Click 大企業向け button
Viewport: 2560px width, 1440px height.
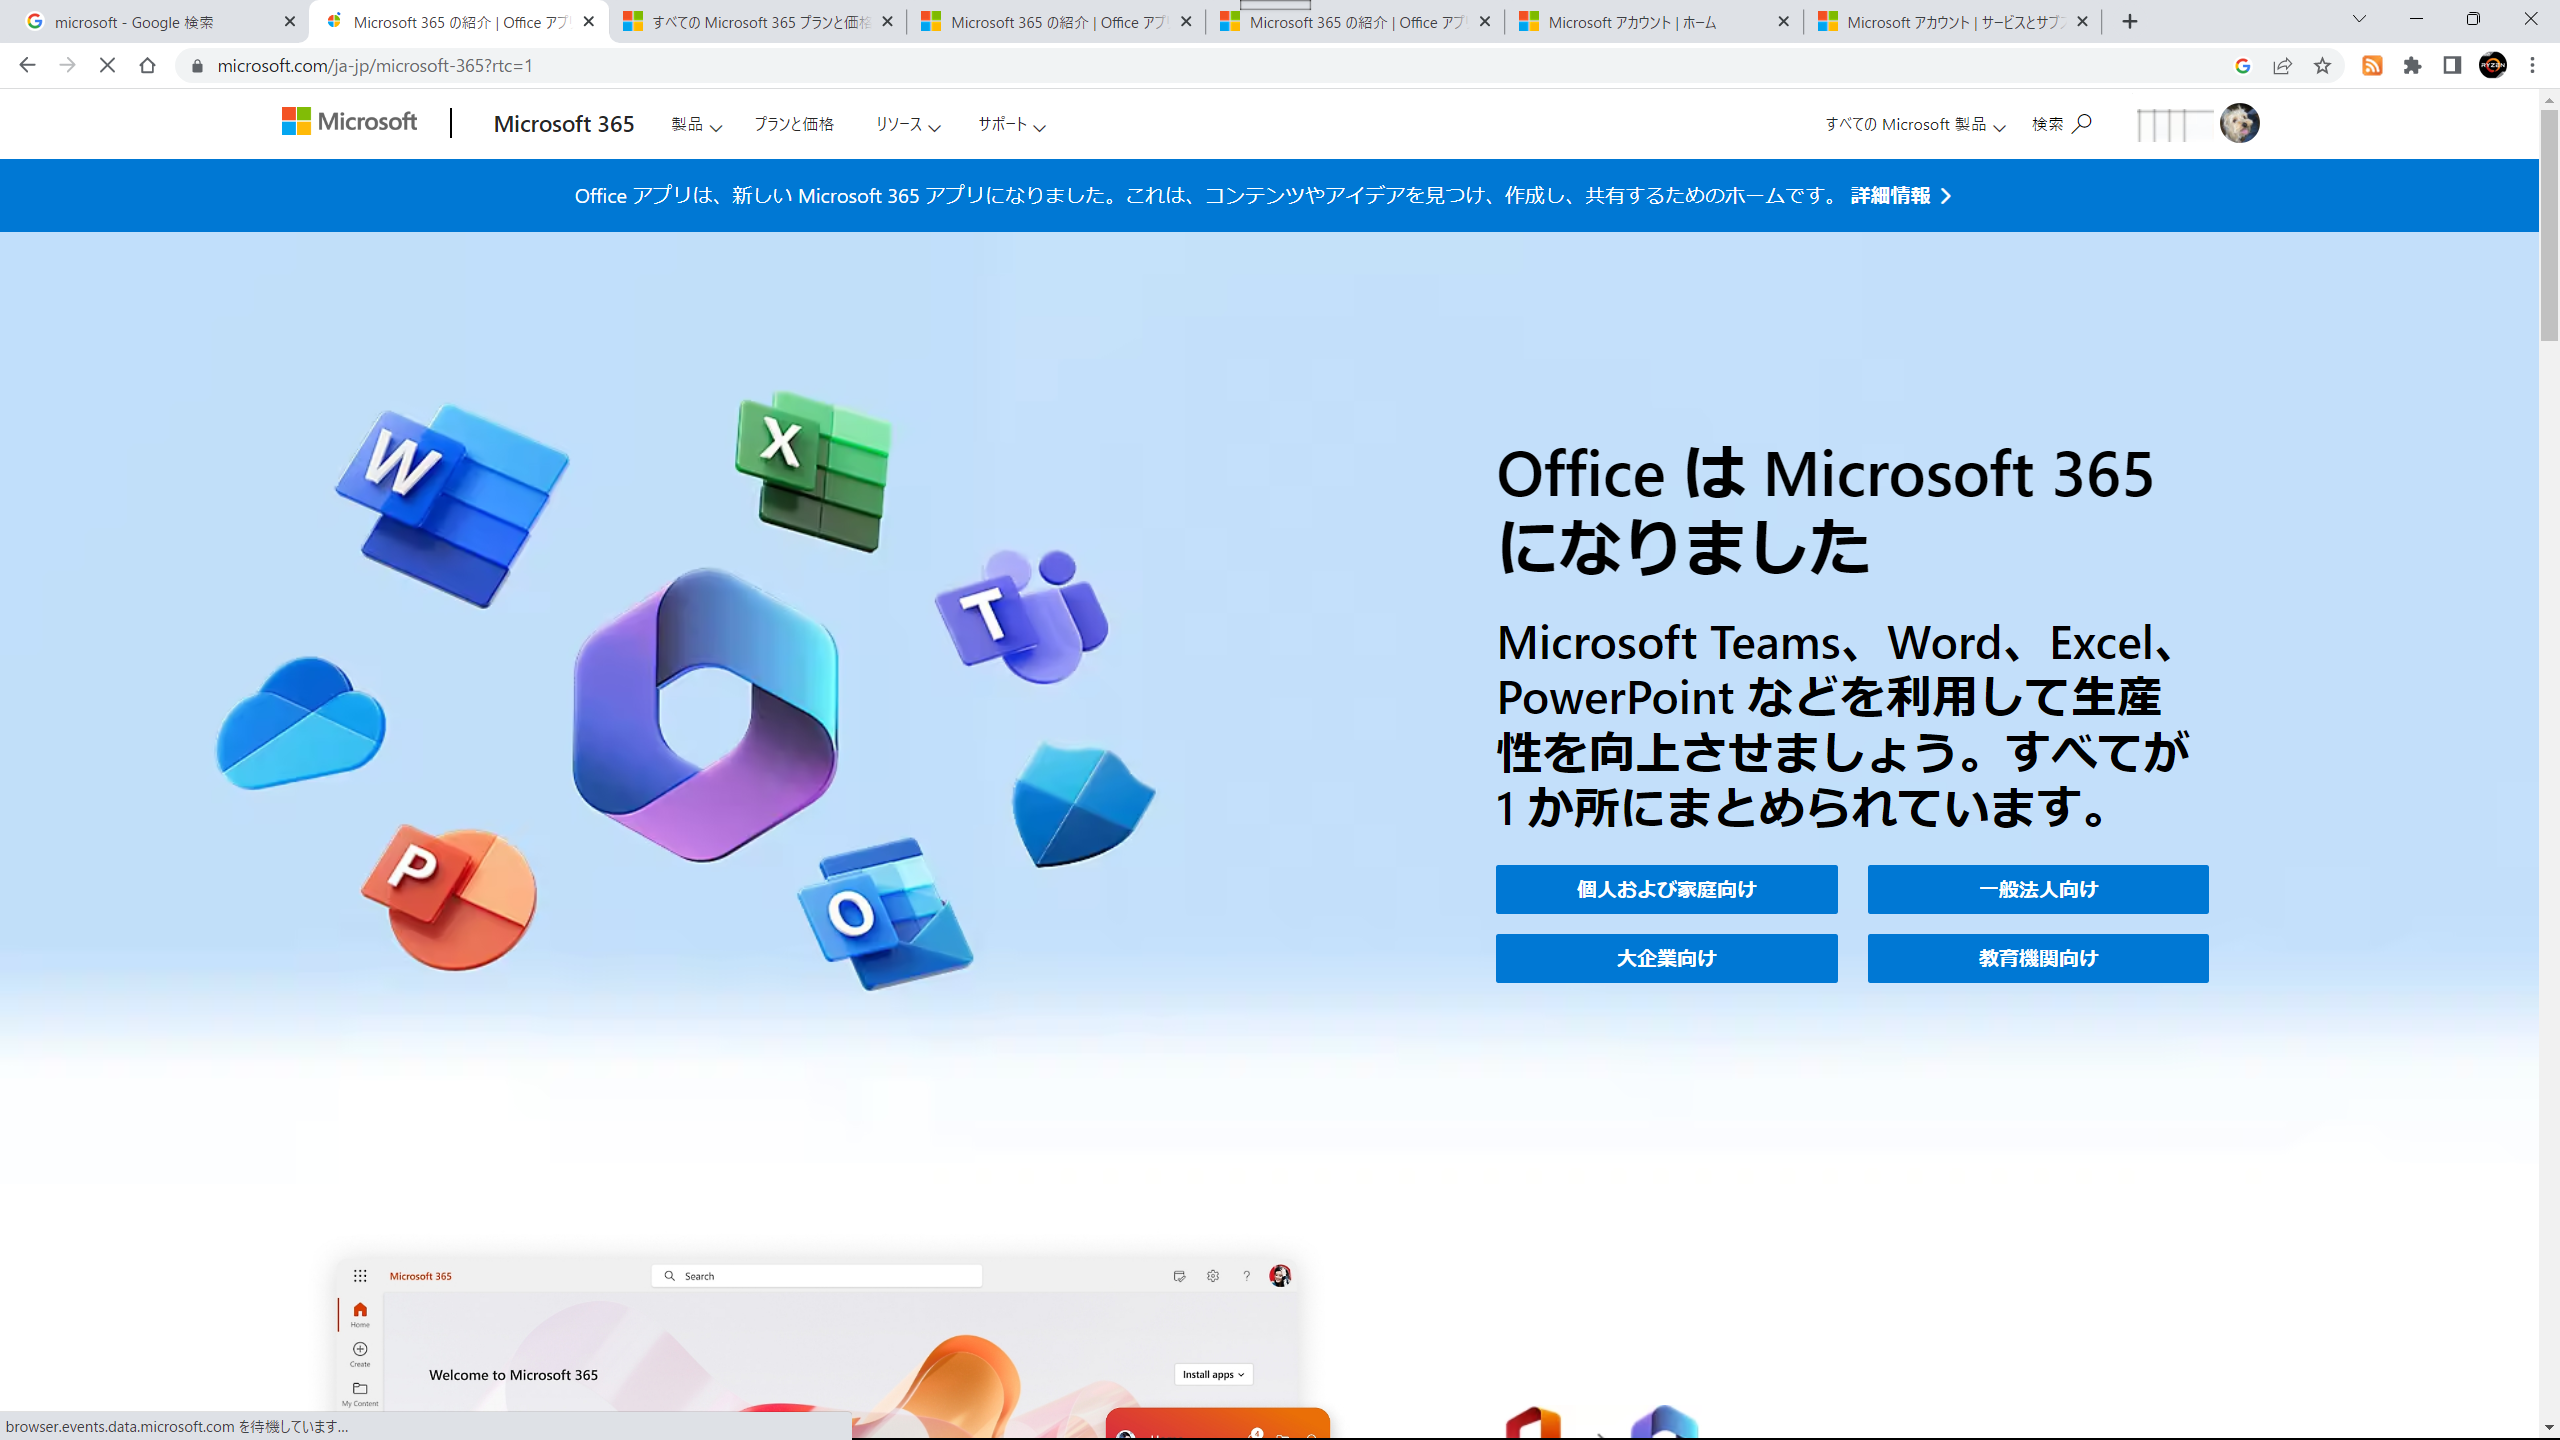coord(1666,958)
